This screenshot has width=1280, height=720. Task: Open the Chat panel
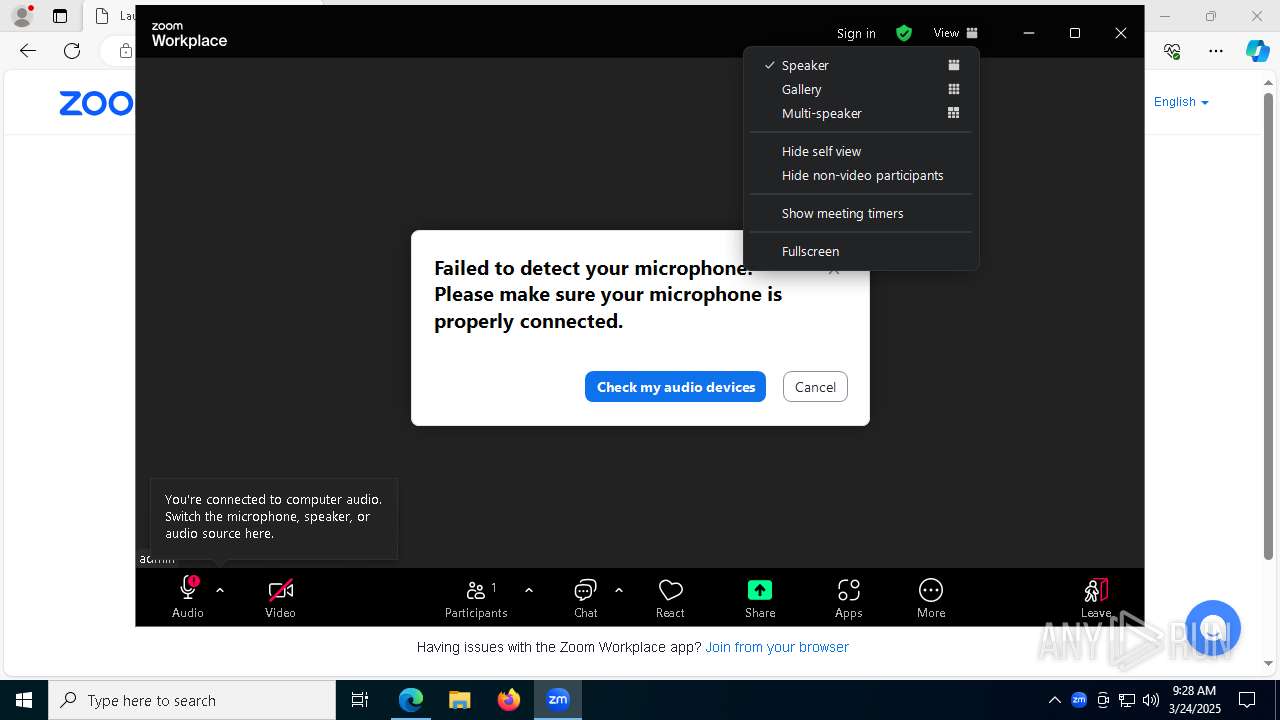(586, 598)
